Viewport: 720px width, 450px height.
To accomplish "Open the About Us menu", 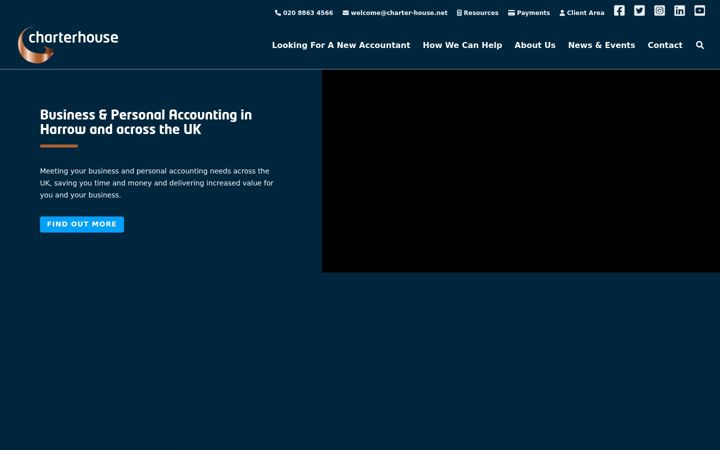I will (535, 45).
